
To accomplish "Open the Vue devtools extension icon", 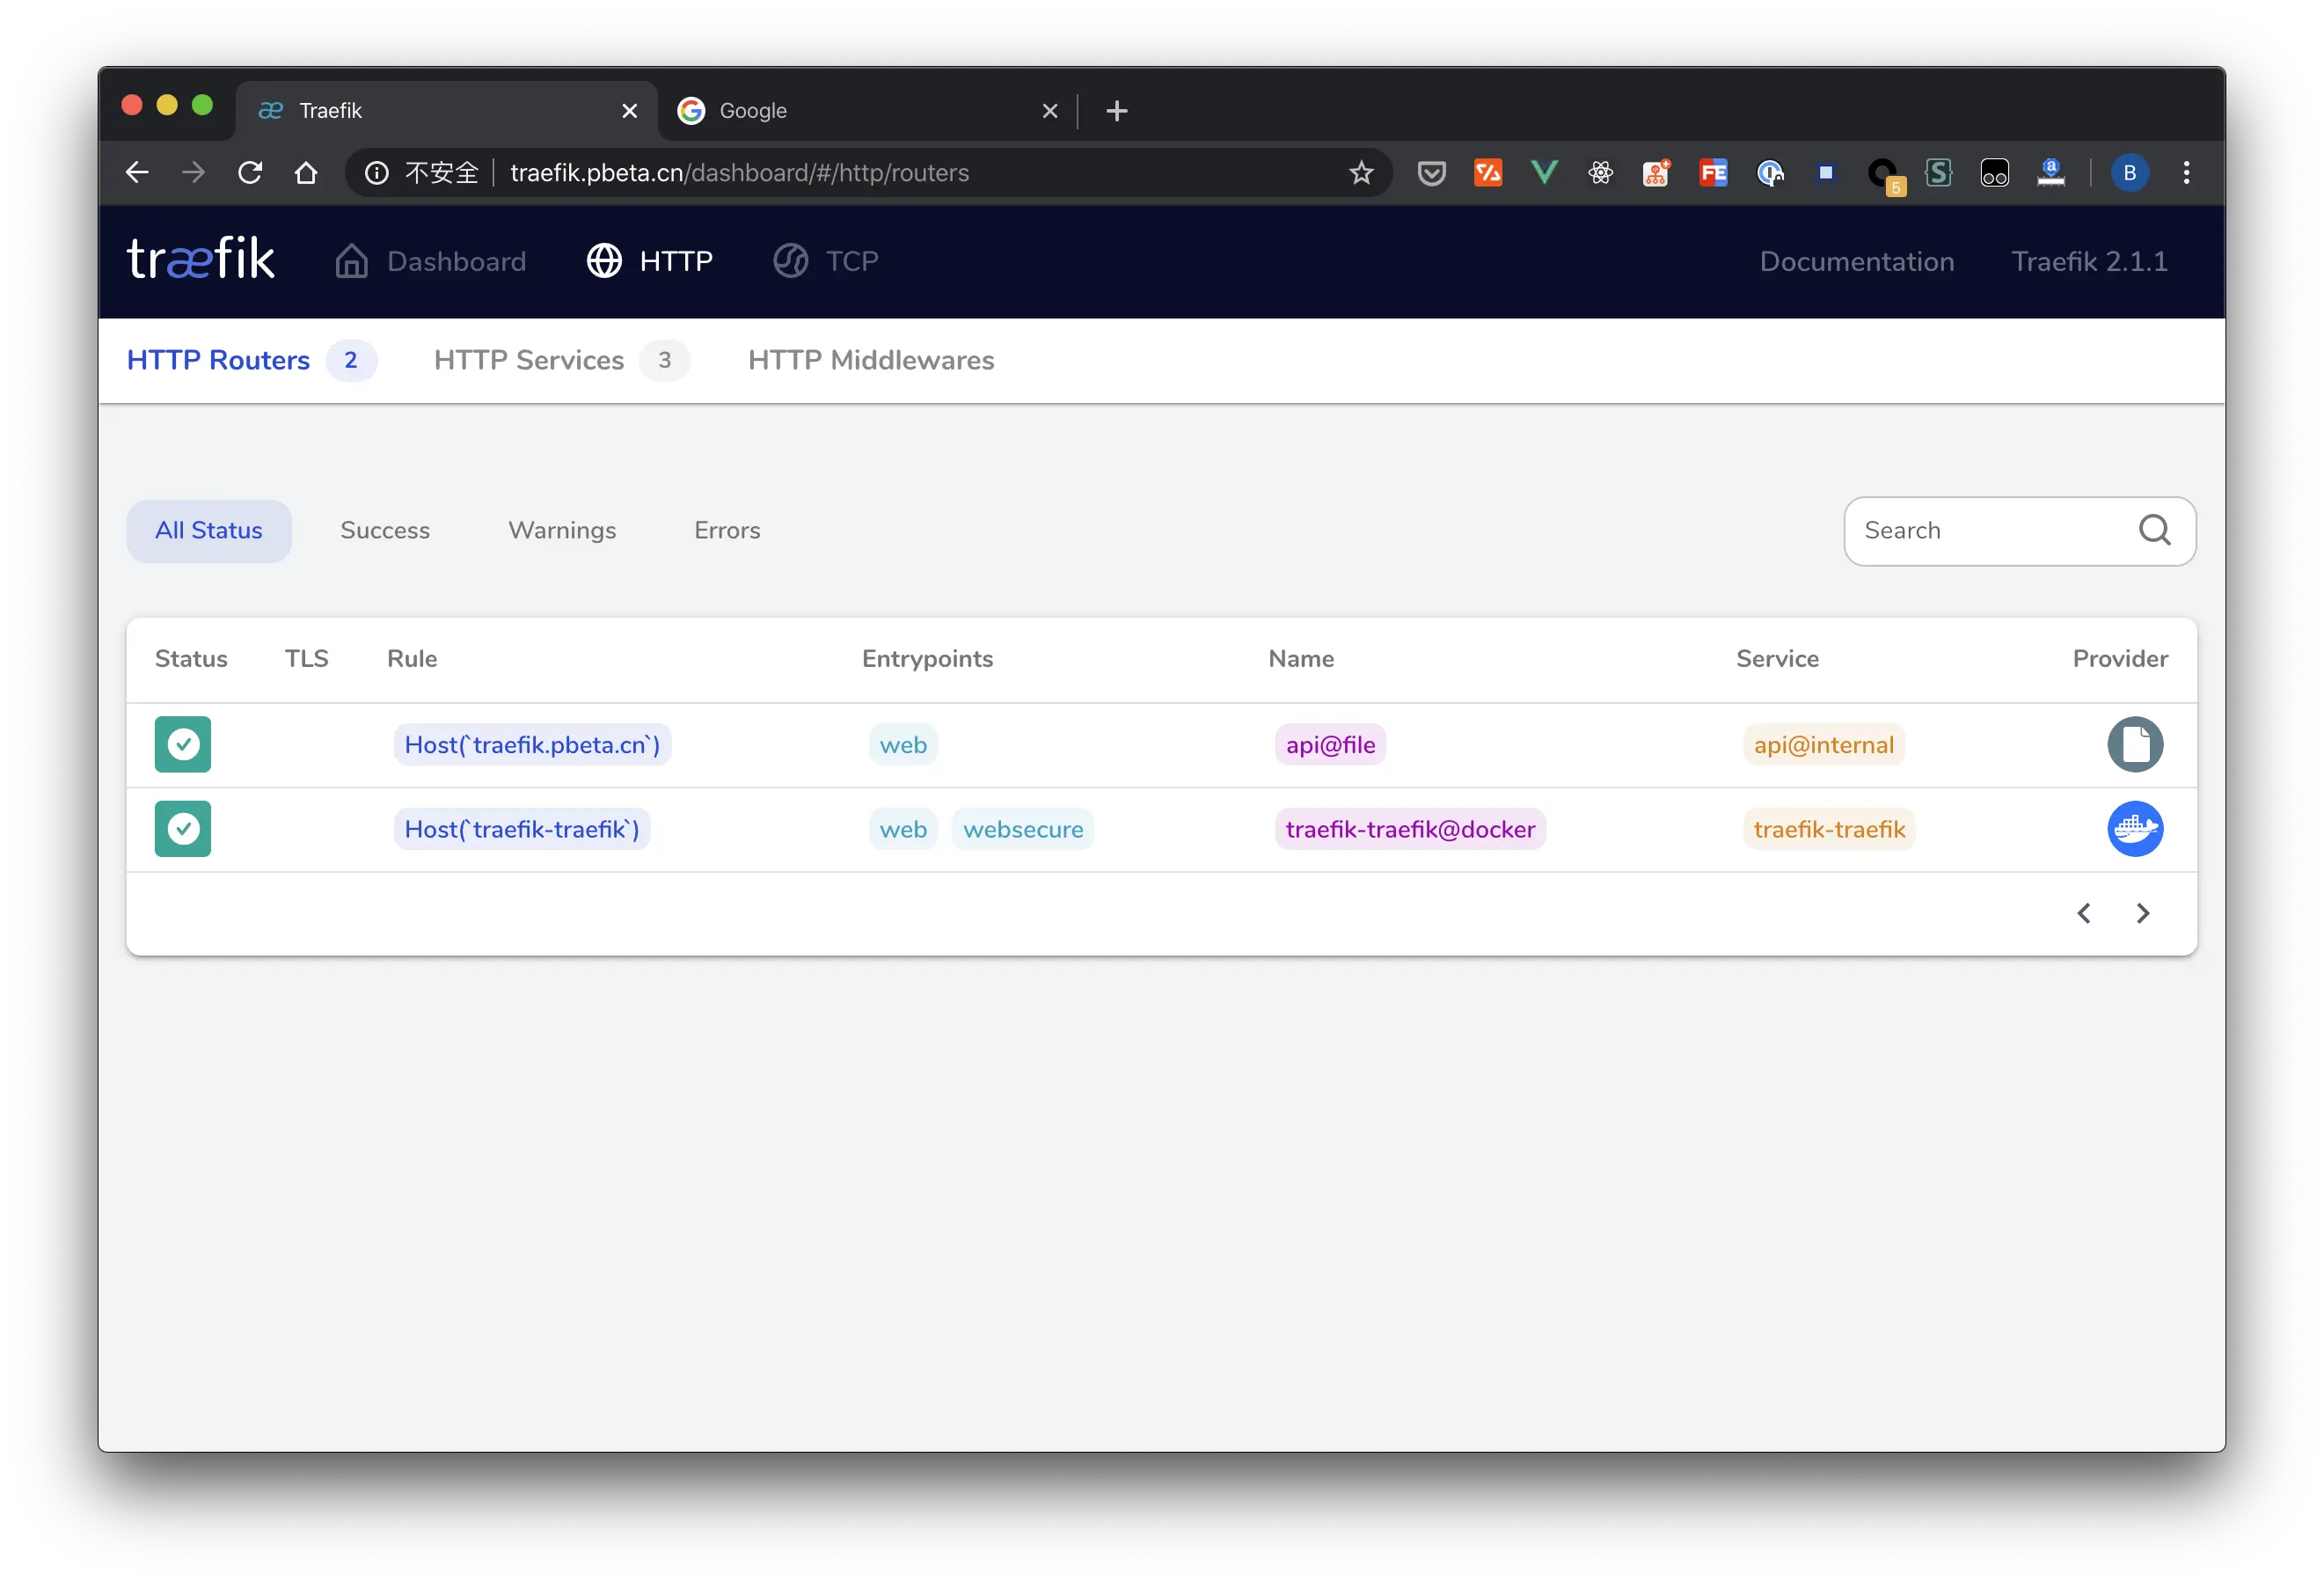I will (1543, 172).
